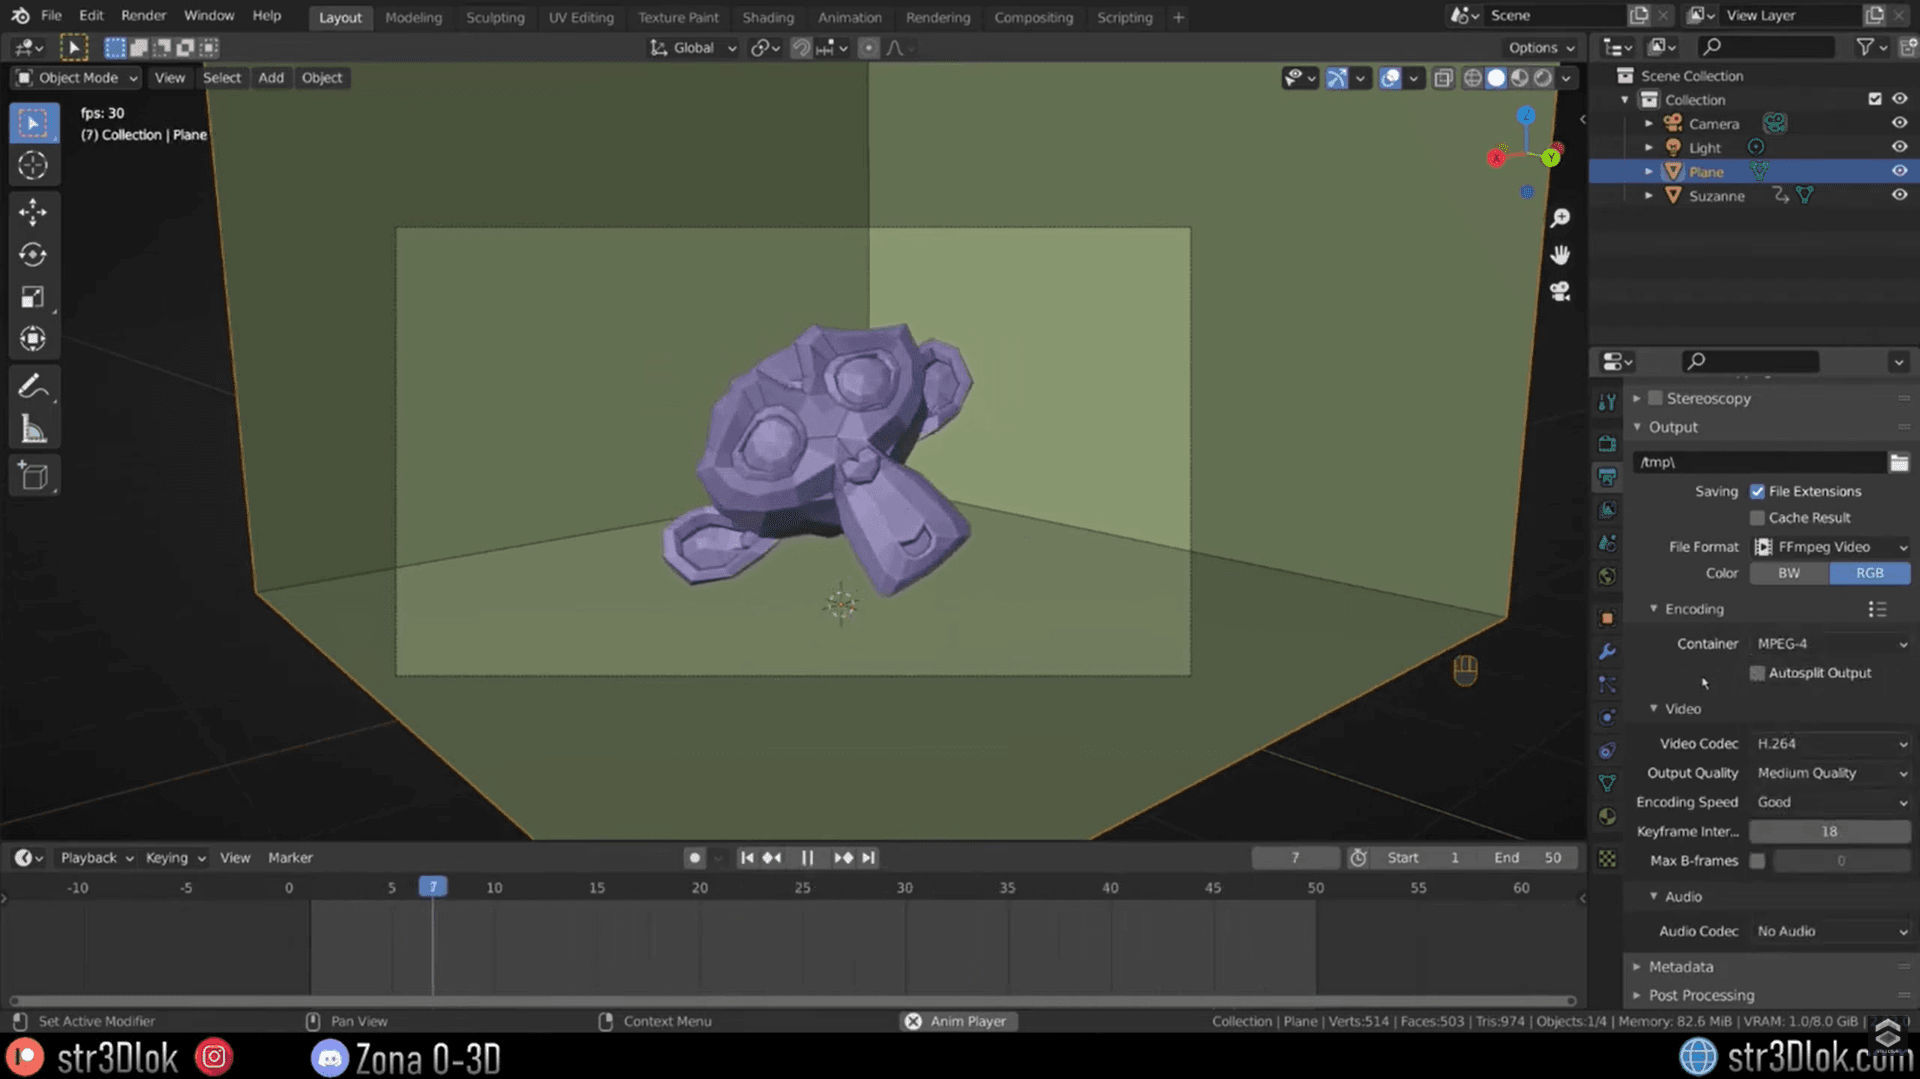Image resolution: width=1920 pixels, height=1079 pixels.
Task: Activate the 3D Cursor tool
Action: 33,166
